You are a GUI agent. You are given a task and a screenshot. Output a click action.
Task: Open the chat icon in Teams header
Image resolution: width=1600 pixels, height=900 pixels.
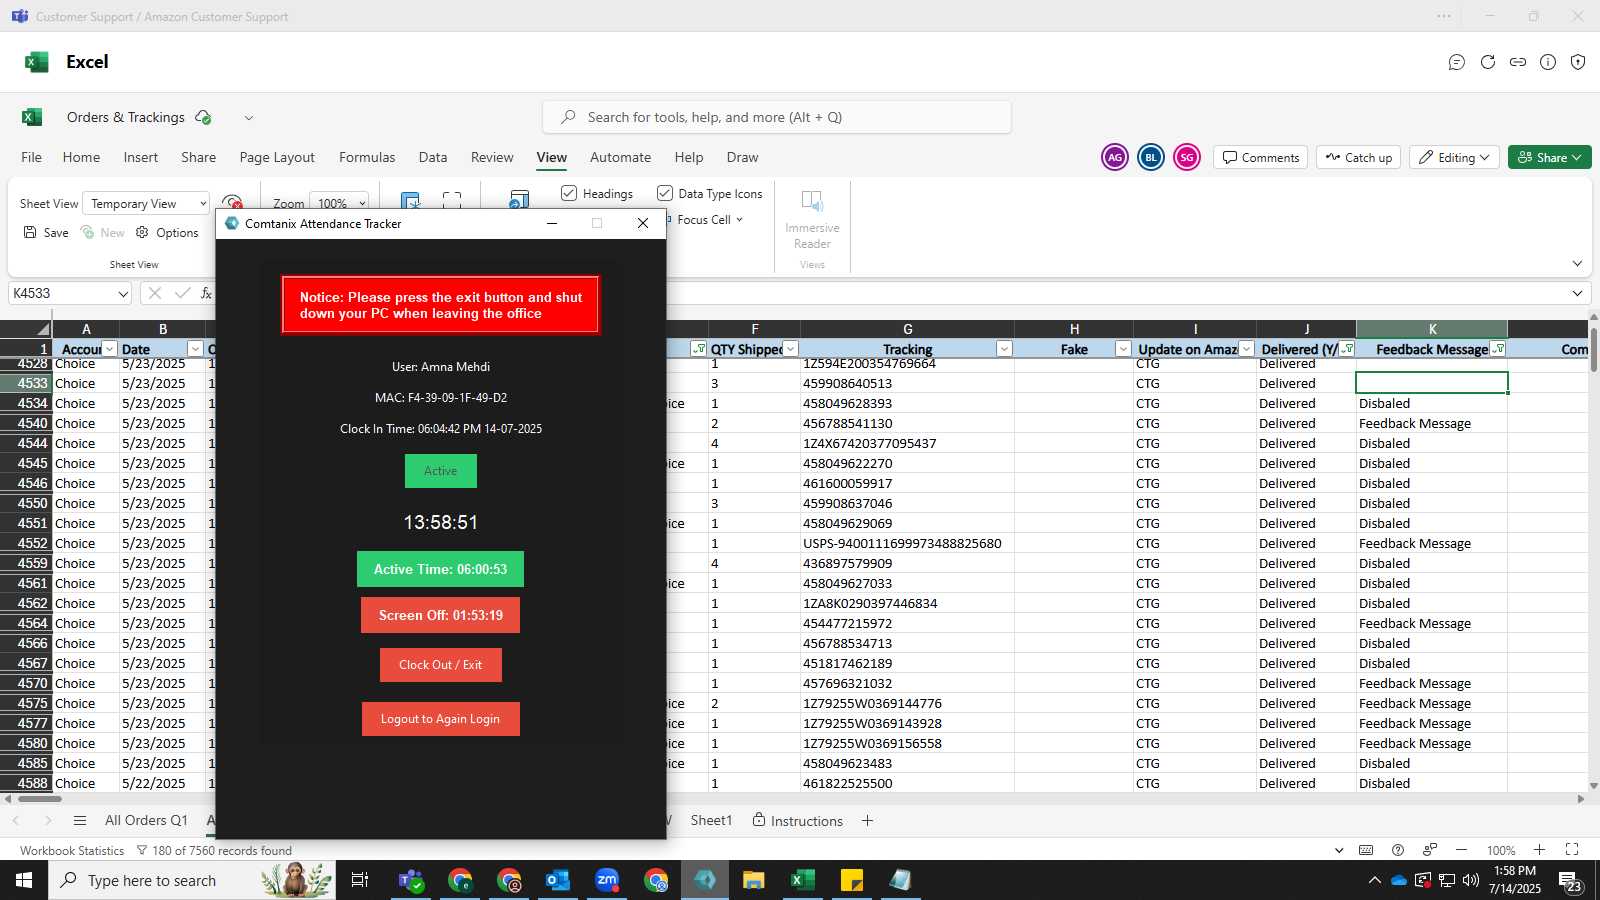coord(1457,62)
